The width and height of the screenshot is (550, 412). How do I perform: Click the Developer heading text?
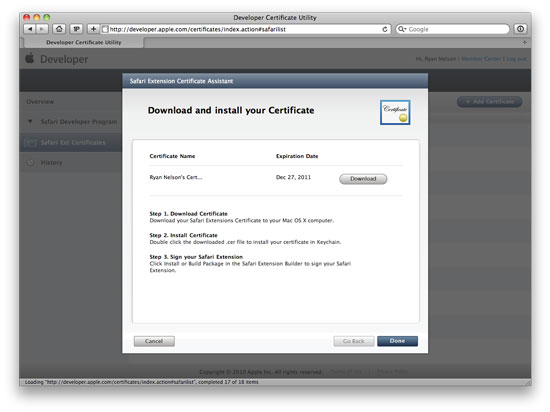pos(64,59)
